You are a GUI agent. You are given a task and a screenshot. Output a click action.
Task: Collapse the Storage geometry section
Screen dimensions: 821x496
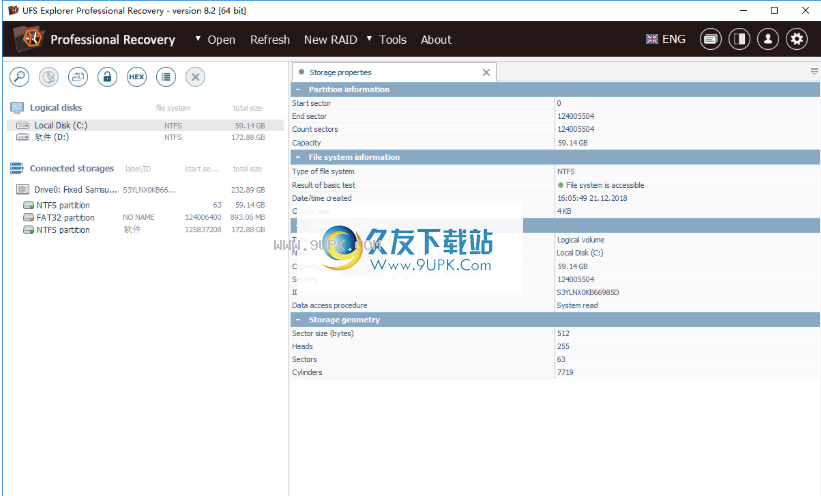[x=298, y=319]
